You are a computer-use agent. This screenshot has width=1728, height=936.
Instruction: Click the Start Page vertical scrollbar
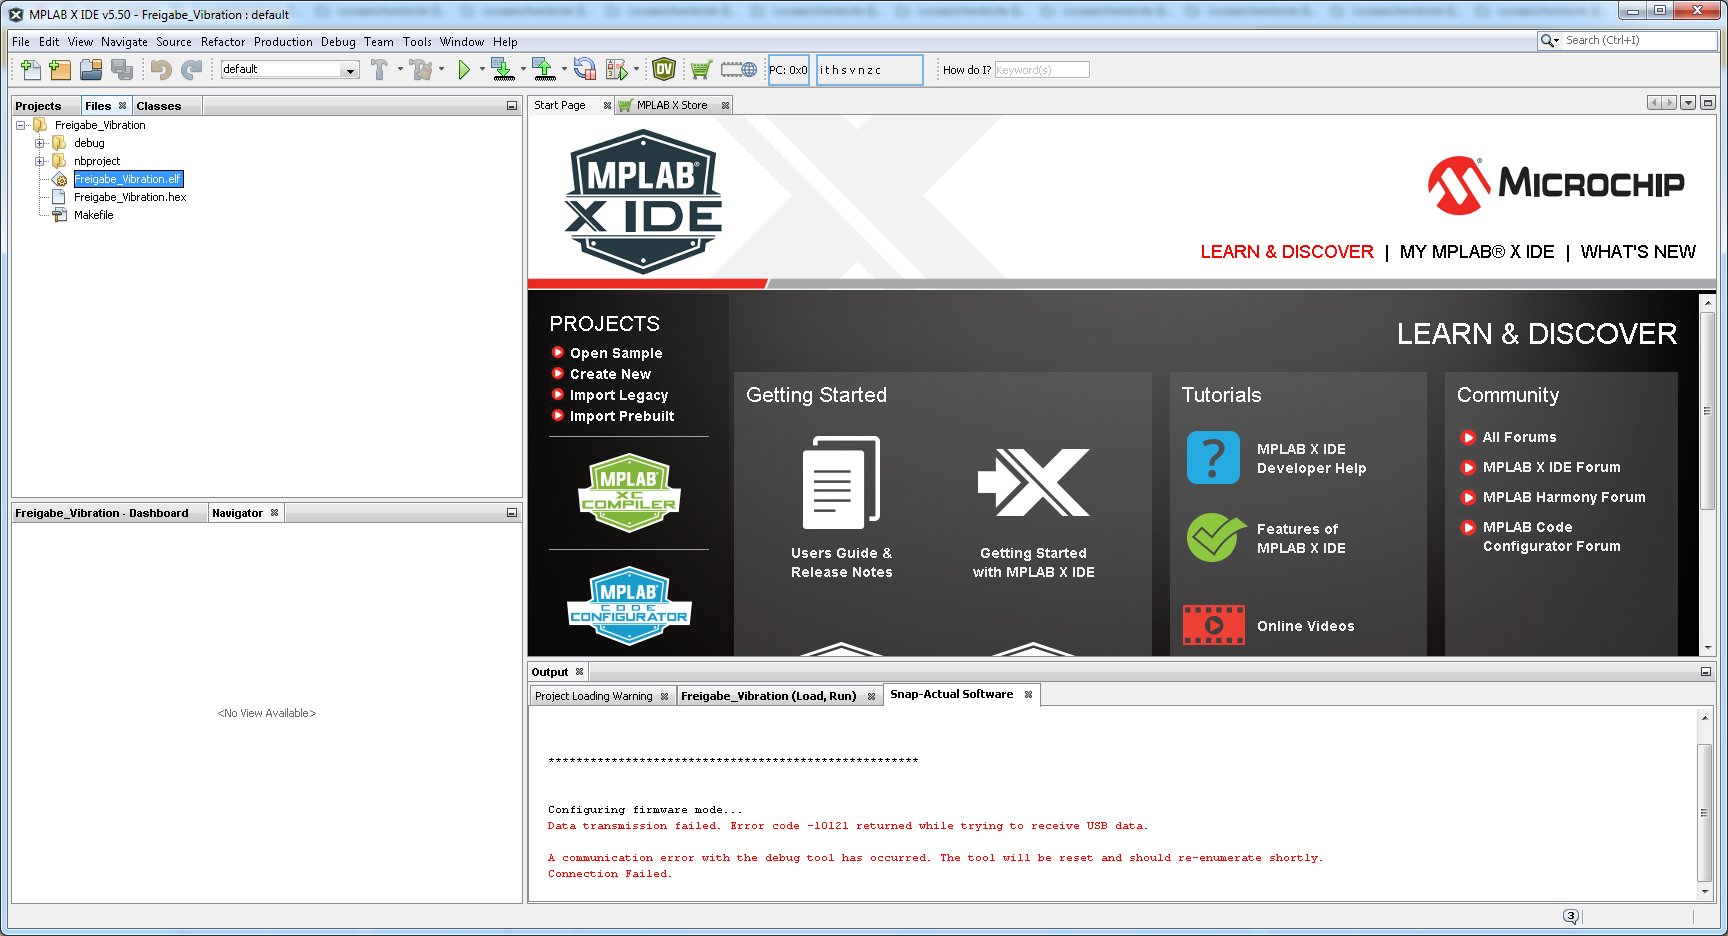(x=1708, y=474)
